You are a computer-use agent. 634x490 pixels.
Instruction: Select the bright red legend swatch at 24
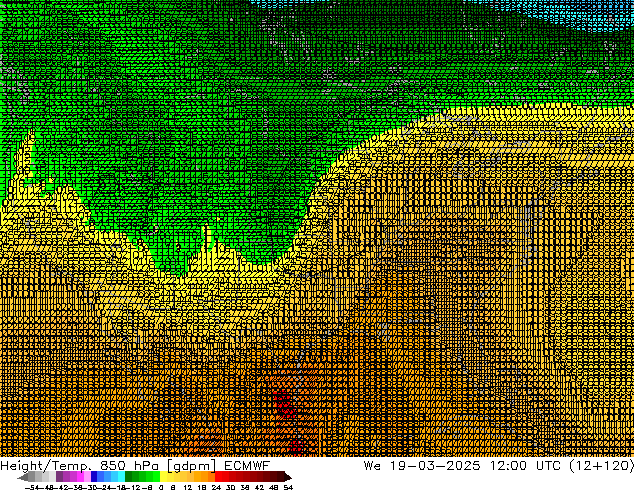218,476
